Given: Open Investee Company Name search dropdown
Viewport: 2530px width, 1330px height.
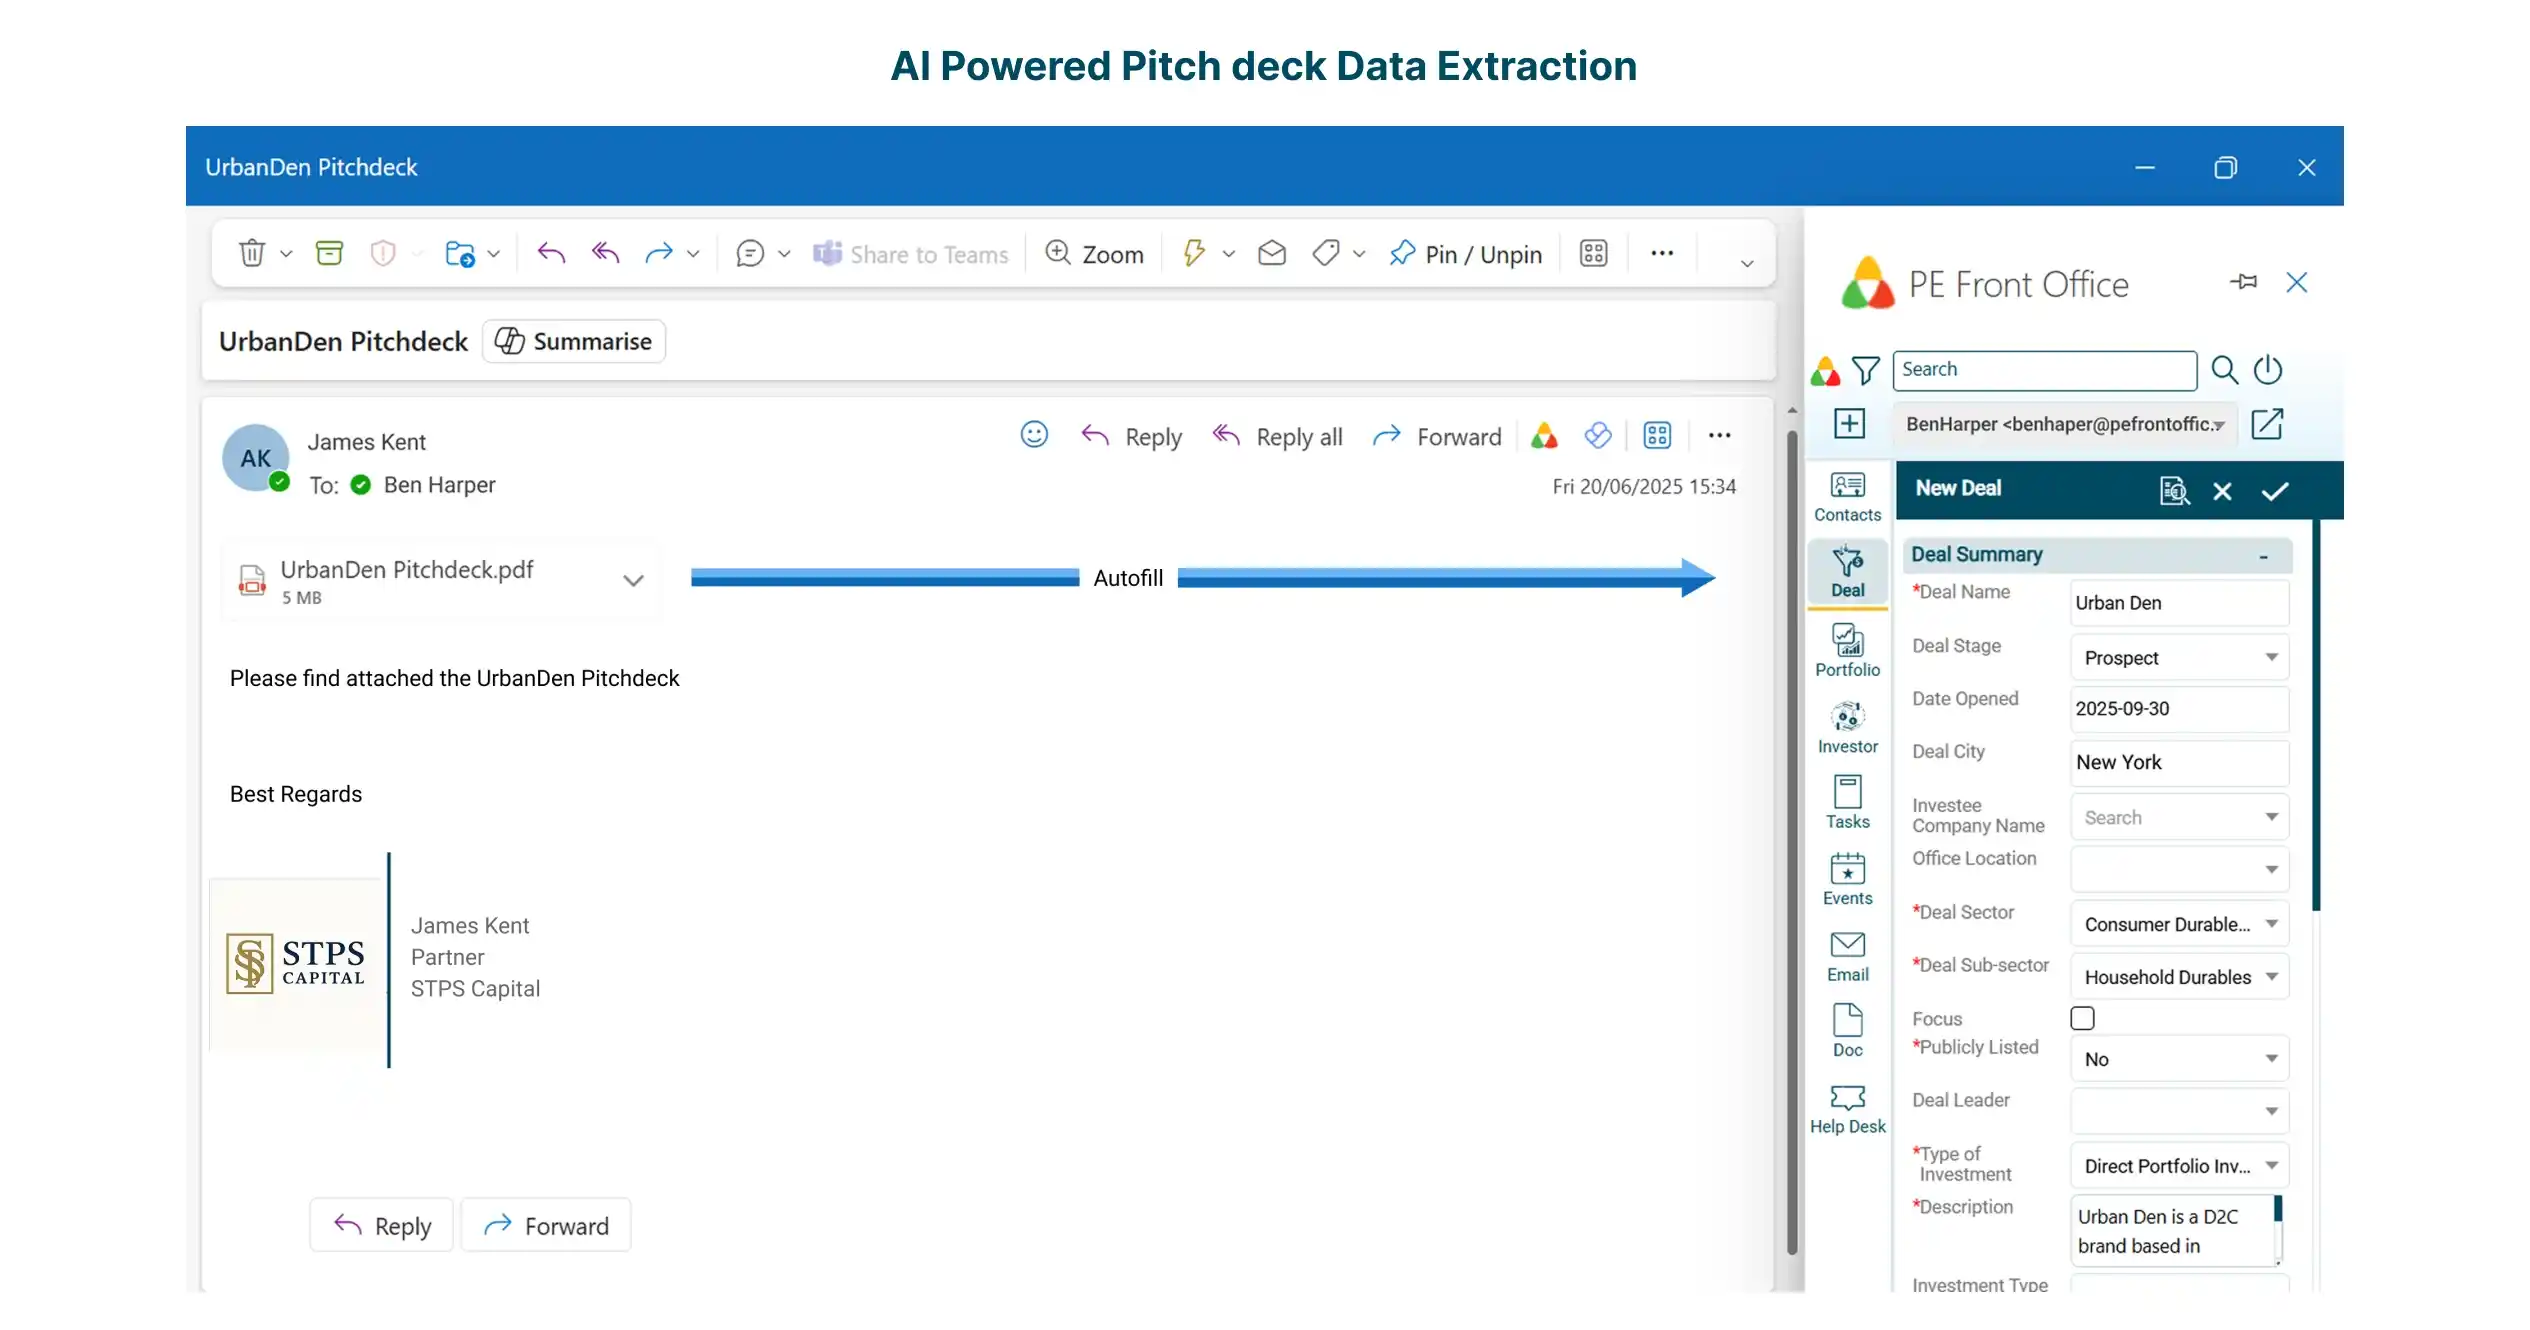Looking at the screenshot, I should coord(2179,817).
